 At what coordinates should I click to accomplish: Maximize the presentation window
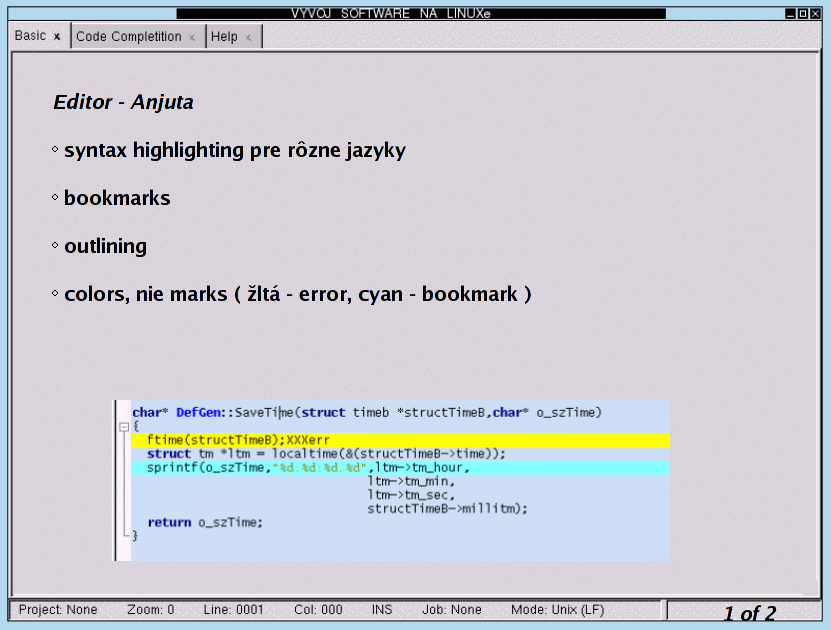click(x=803, y=14)
